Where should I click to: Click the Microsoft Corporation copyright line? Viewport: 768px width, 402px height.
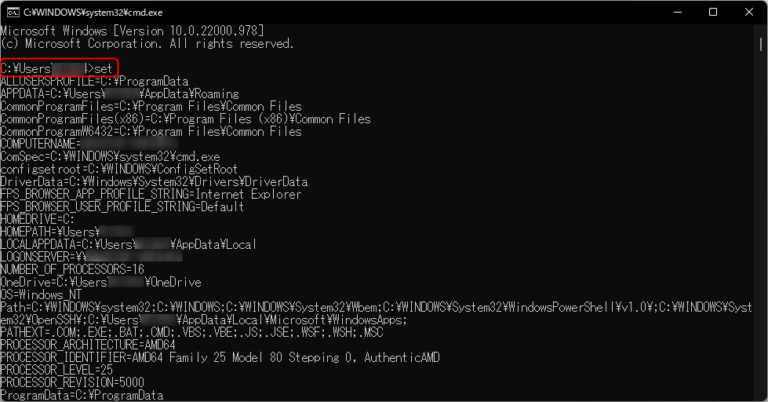pyautogui.click(x=147, y=44)
